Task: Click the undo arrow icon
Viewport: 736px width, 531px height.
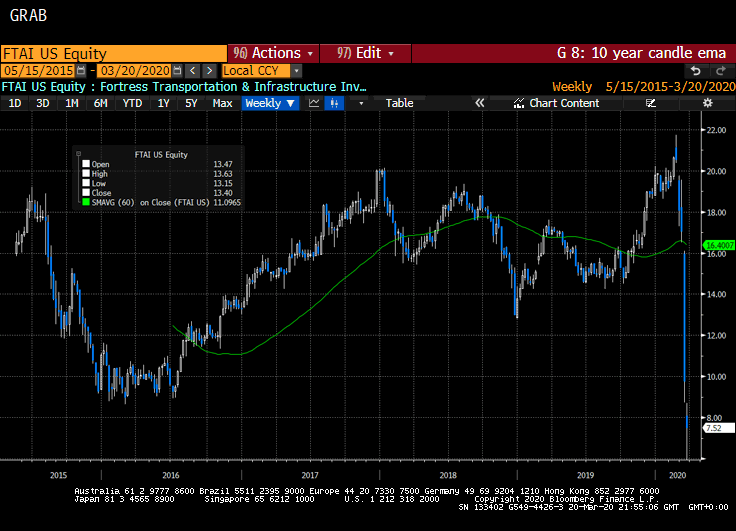Action: (695, 71)
